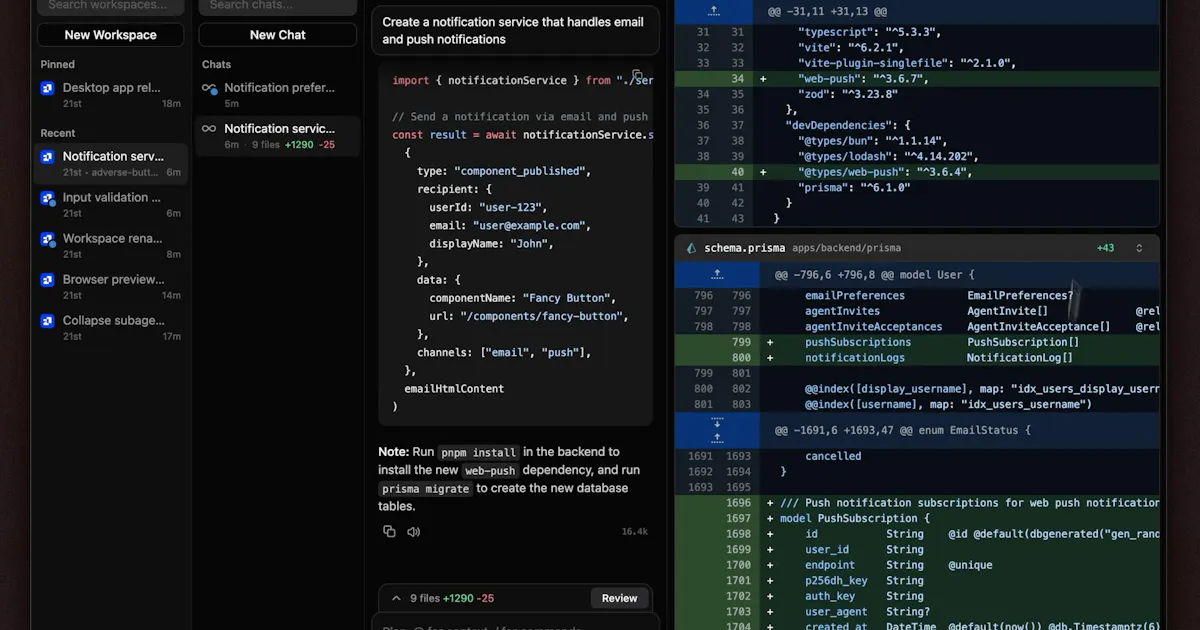Focus the search workspaces field

tap(110, 6)
